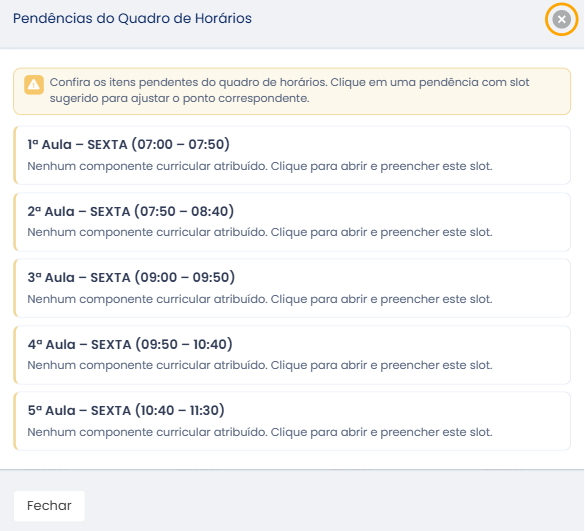Select the 07:00 – 07:50 slot title
Viewport: 585px width, 531px height.
[x=128, y=144]
